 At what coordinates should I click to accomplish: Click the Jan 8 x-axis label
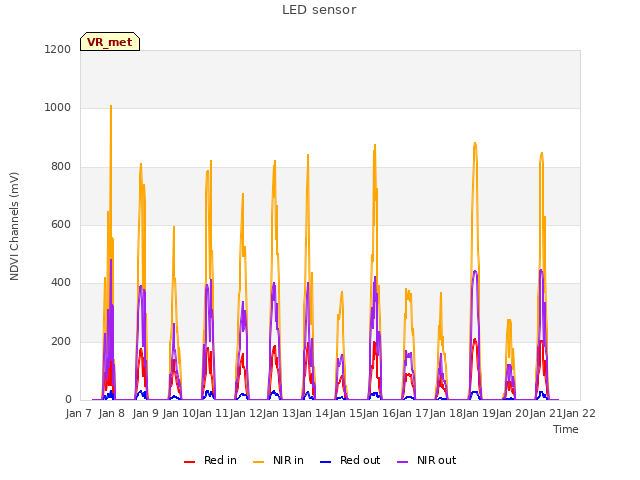(x=111, y=413)
